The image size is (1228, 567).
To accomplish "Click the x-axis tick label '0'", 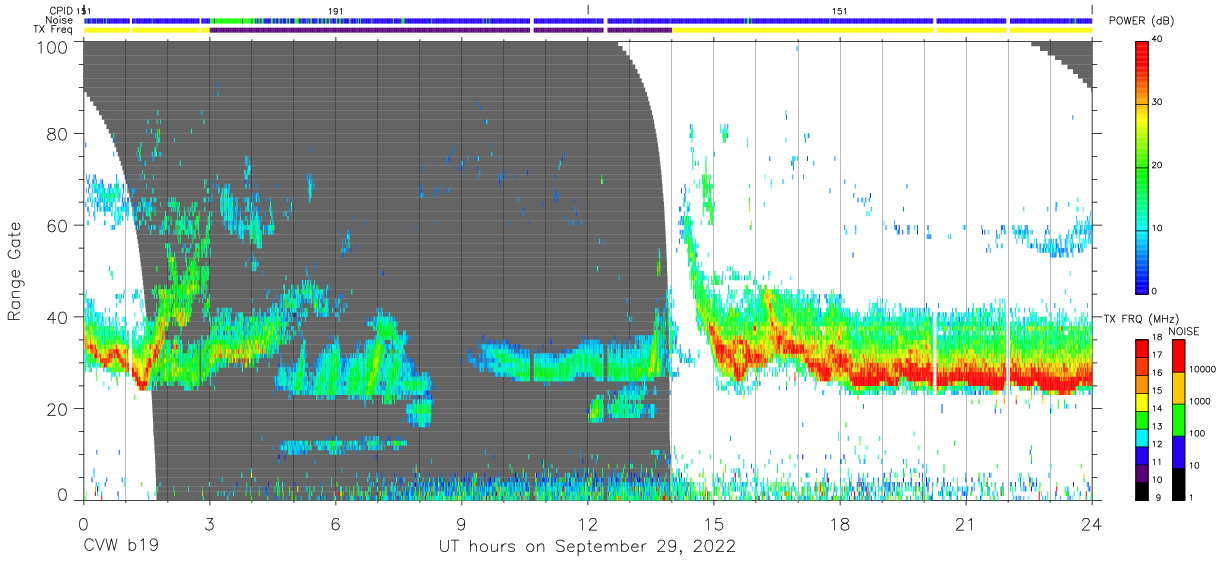I will 83,524.
